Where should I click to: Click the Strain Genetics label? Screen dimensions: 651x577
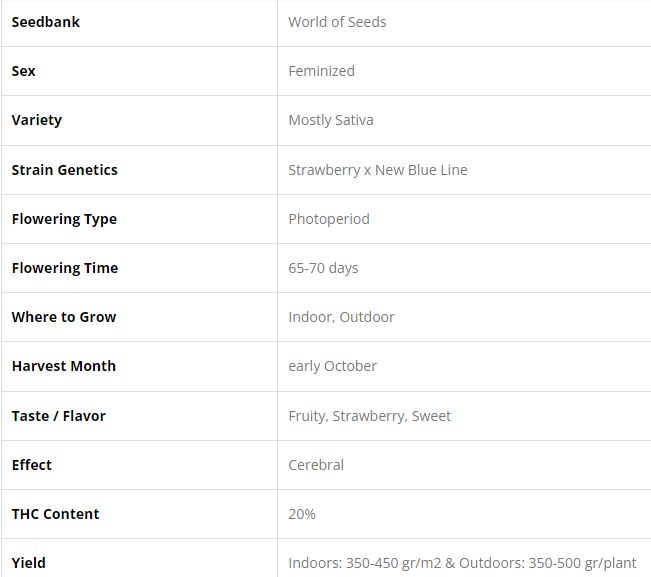(x=65, y=170)
